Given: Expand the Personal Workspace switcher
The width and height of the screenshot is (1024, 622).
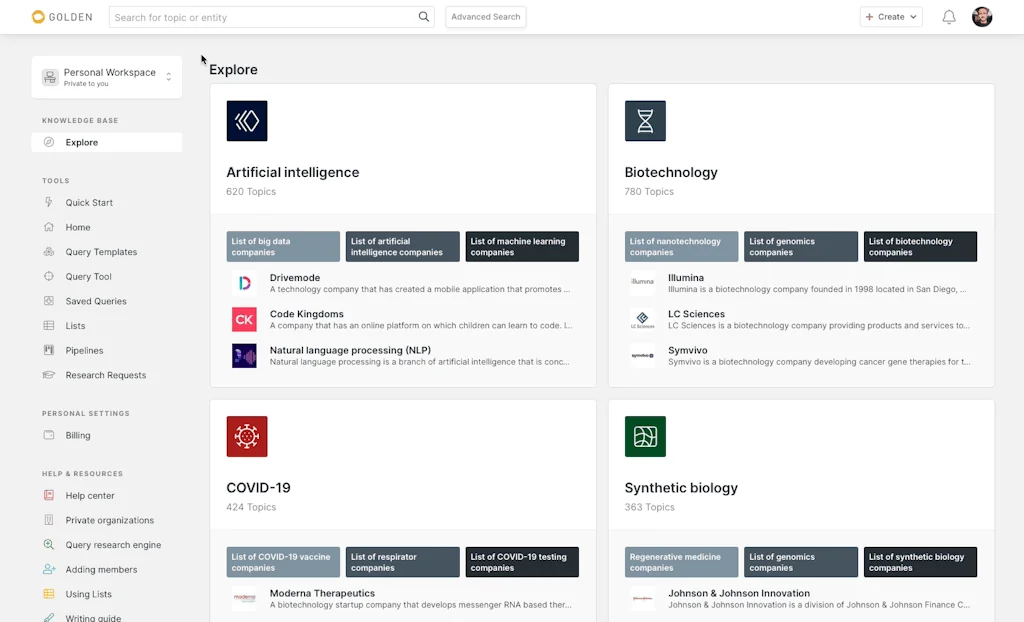Looking at the screenshot, I should coord(107,77).
